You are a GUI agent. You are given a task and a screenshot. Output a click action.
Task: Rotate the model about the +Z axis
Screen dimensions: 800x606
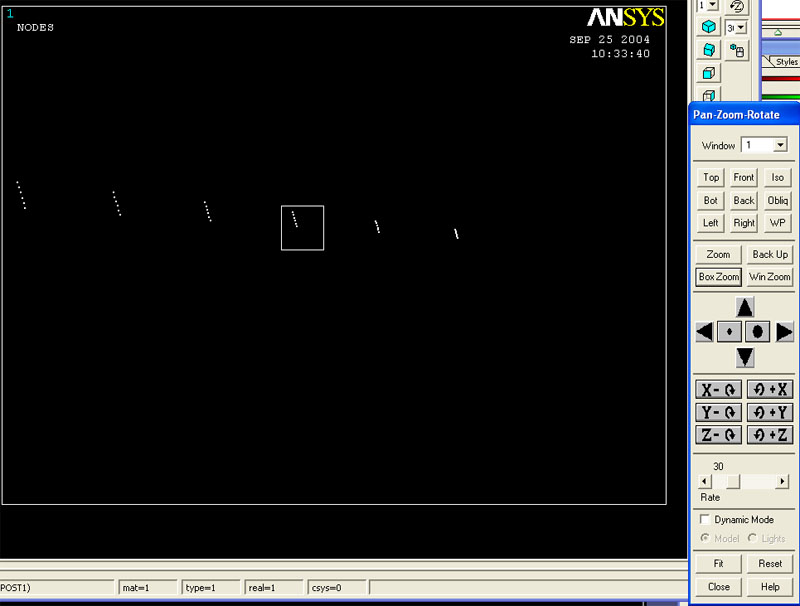(770, 435)
